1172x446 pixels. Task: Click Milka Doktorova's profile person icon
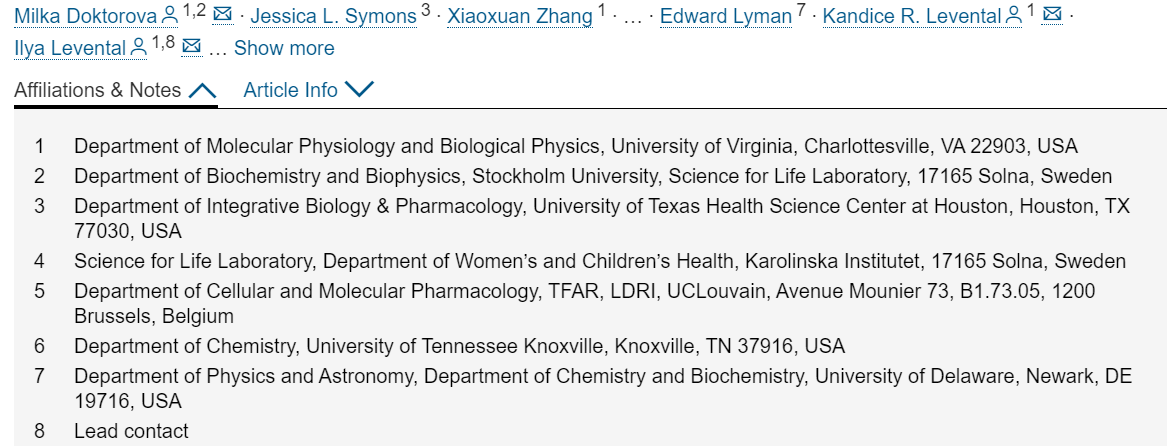170,16
